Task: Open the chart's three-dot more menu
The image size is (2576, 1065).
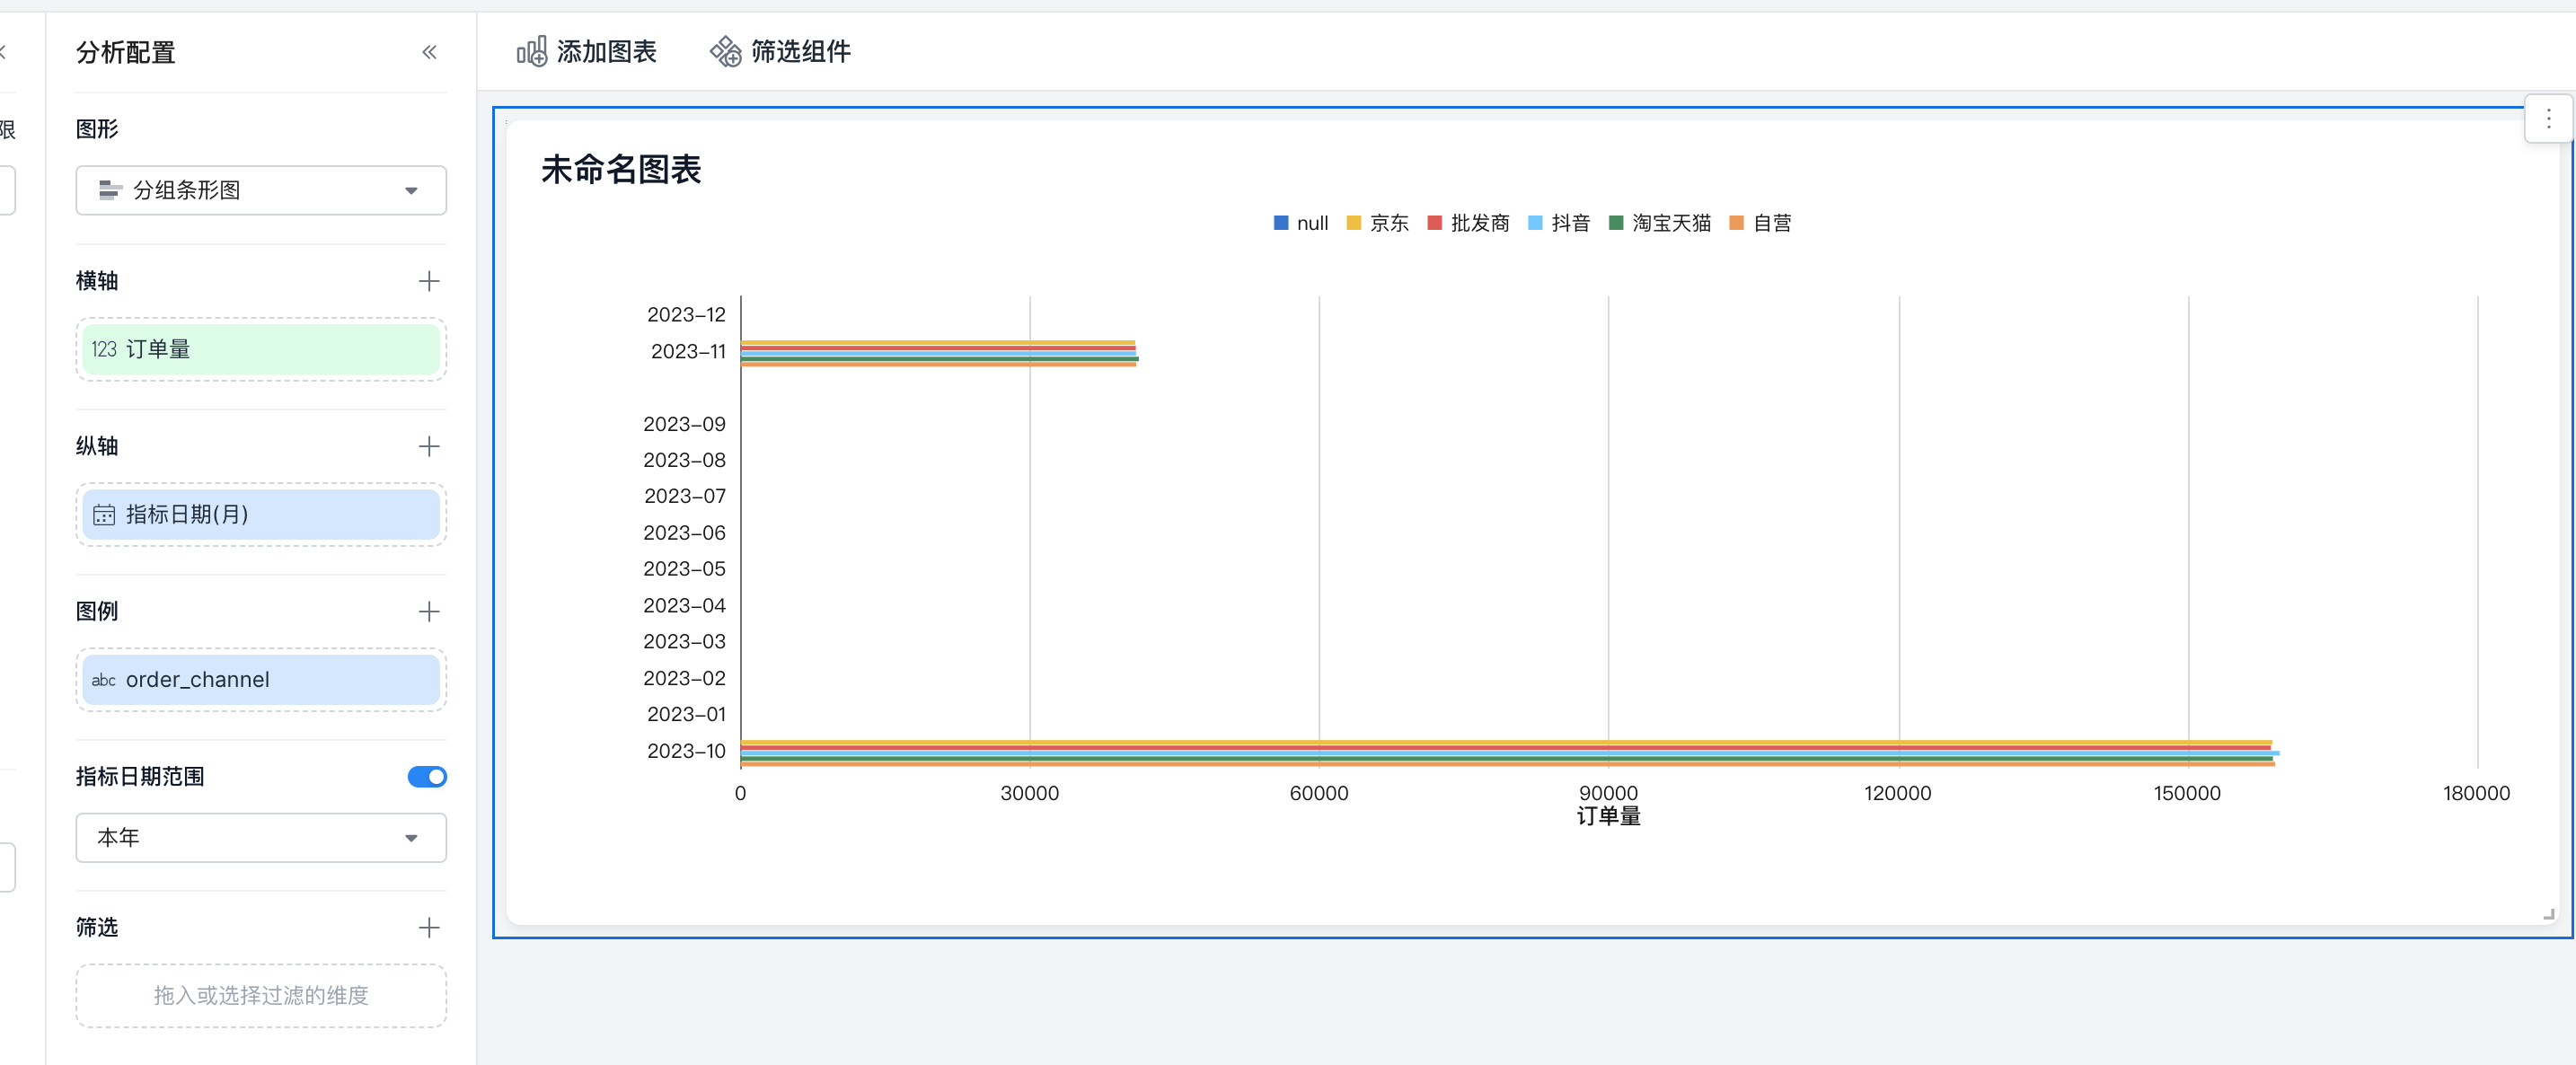Action: pos(2547,119)
